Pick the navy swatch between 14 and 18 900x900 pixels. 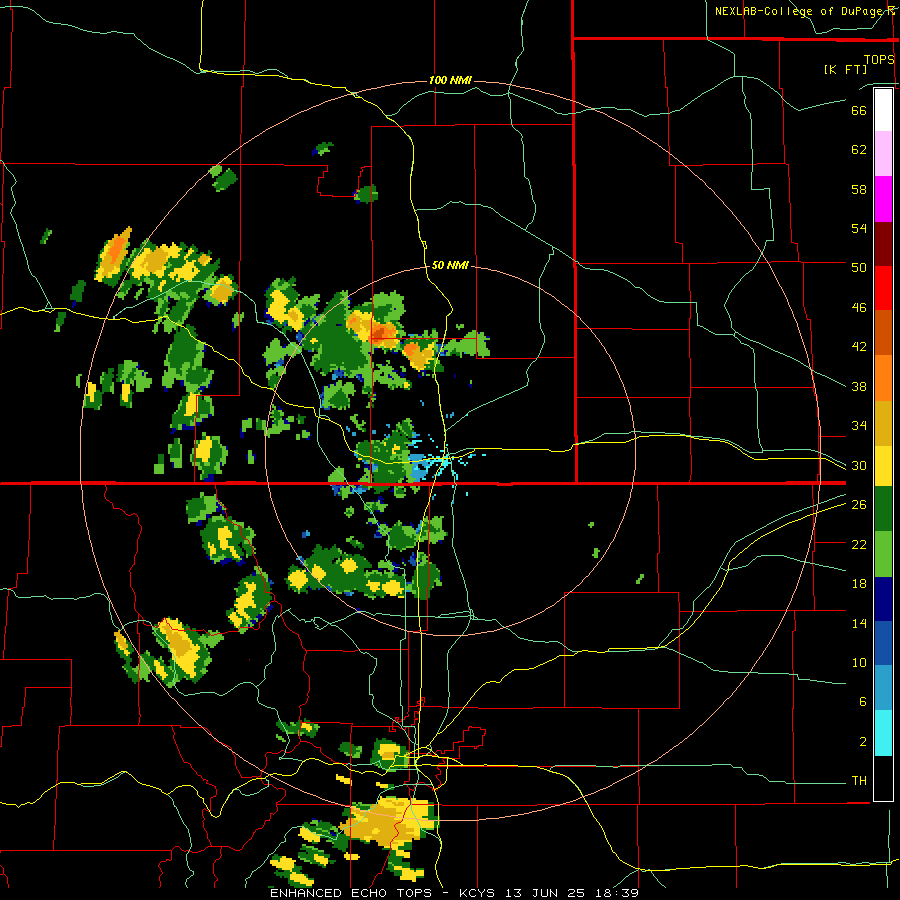[x=883, y=599]
